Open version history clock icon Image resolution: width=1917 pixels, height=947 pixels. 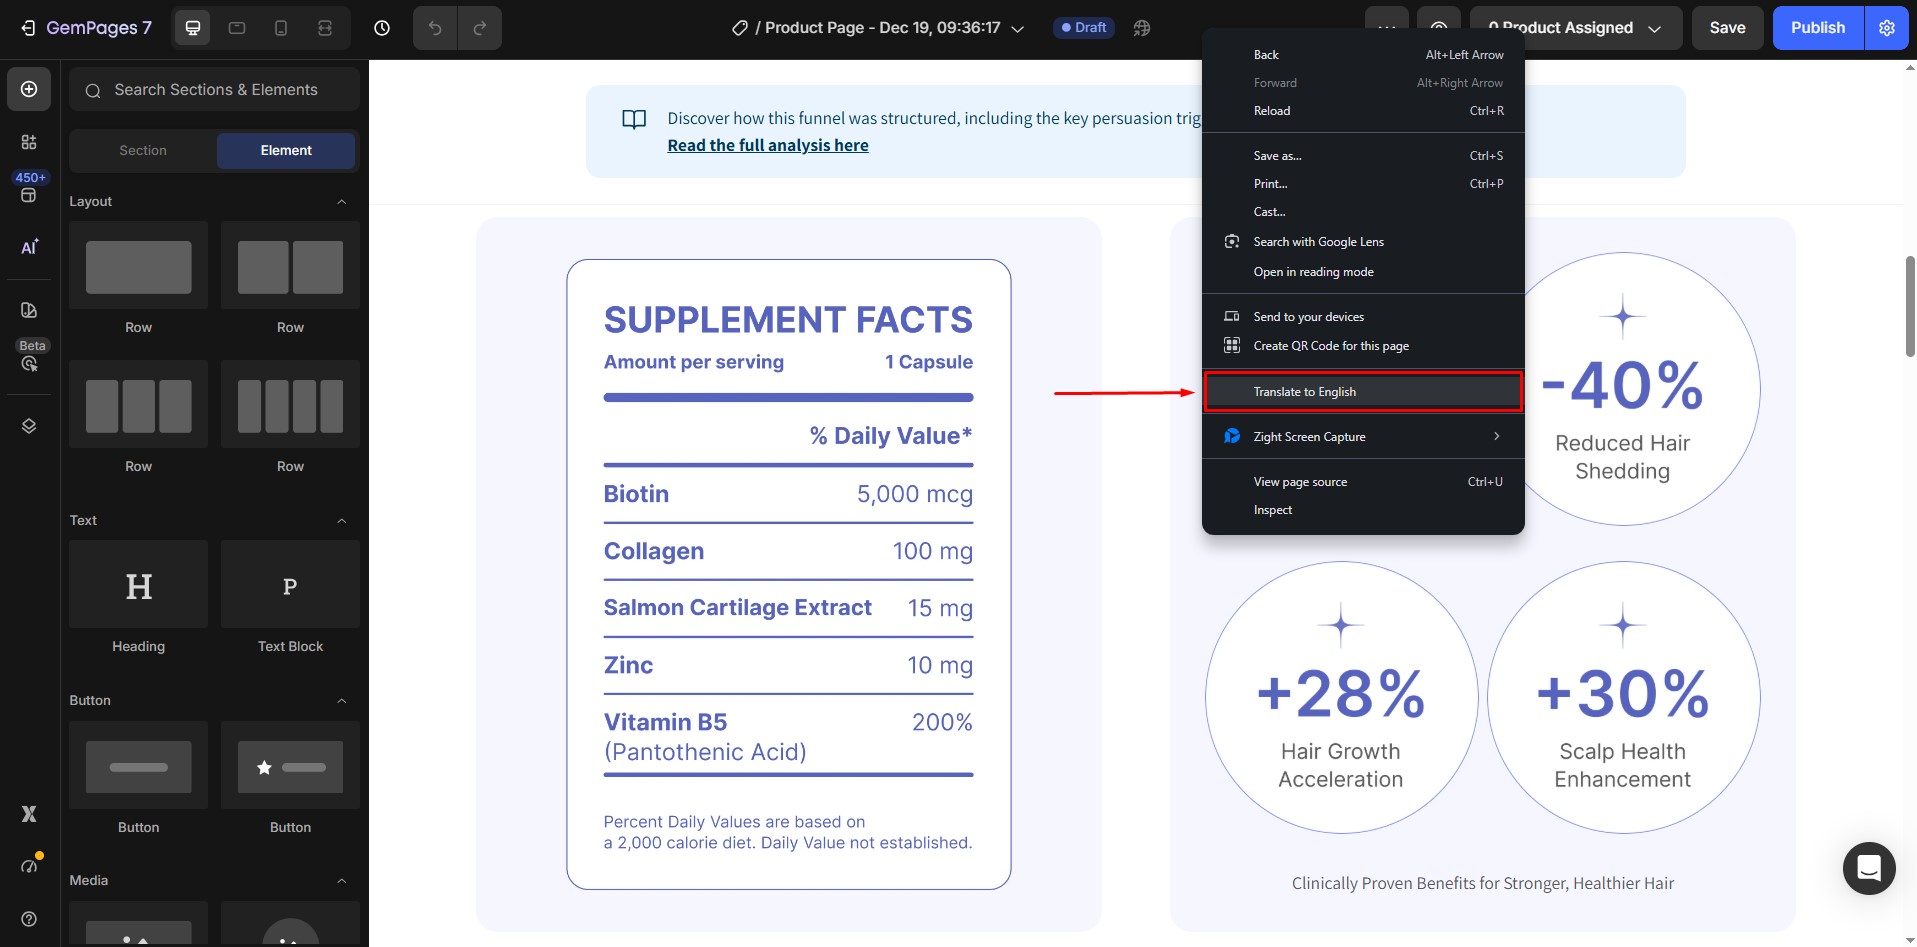[x=382, y=28]
